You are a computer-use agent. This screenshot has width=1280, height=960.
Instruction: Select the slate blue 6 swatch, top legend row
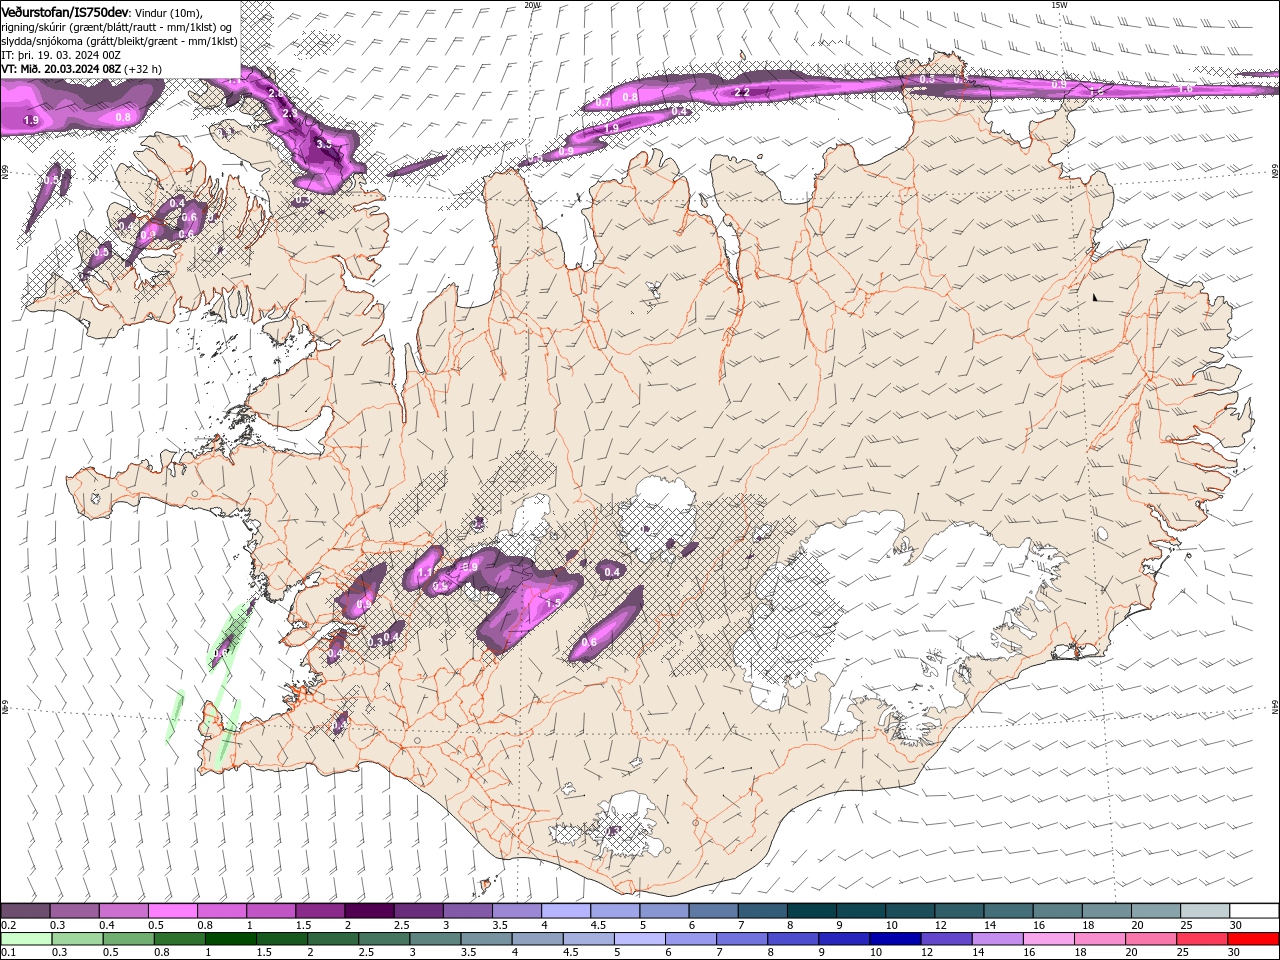click(712, 911)
